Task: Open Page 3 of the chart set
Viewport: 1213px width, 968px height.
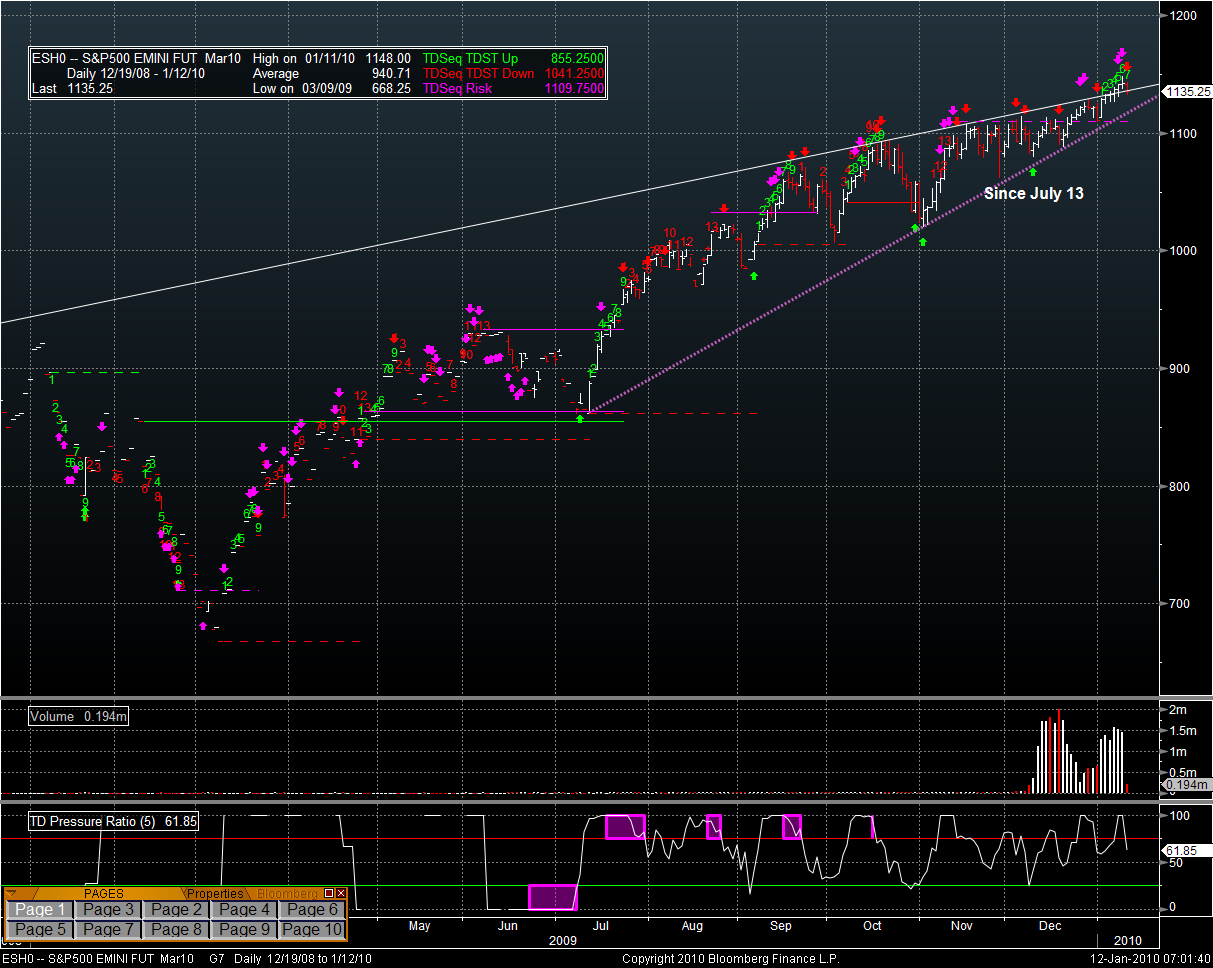Action: 108,909
